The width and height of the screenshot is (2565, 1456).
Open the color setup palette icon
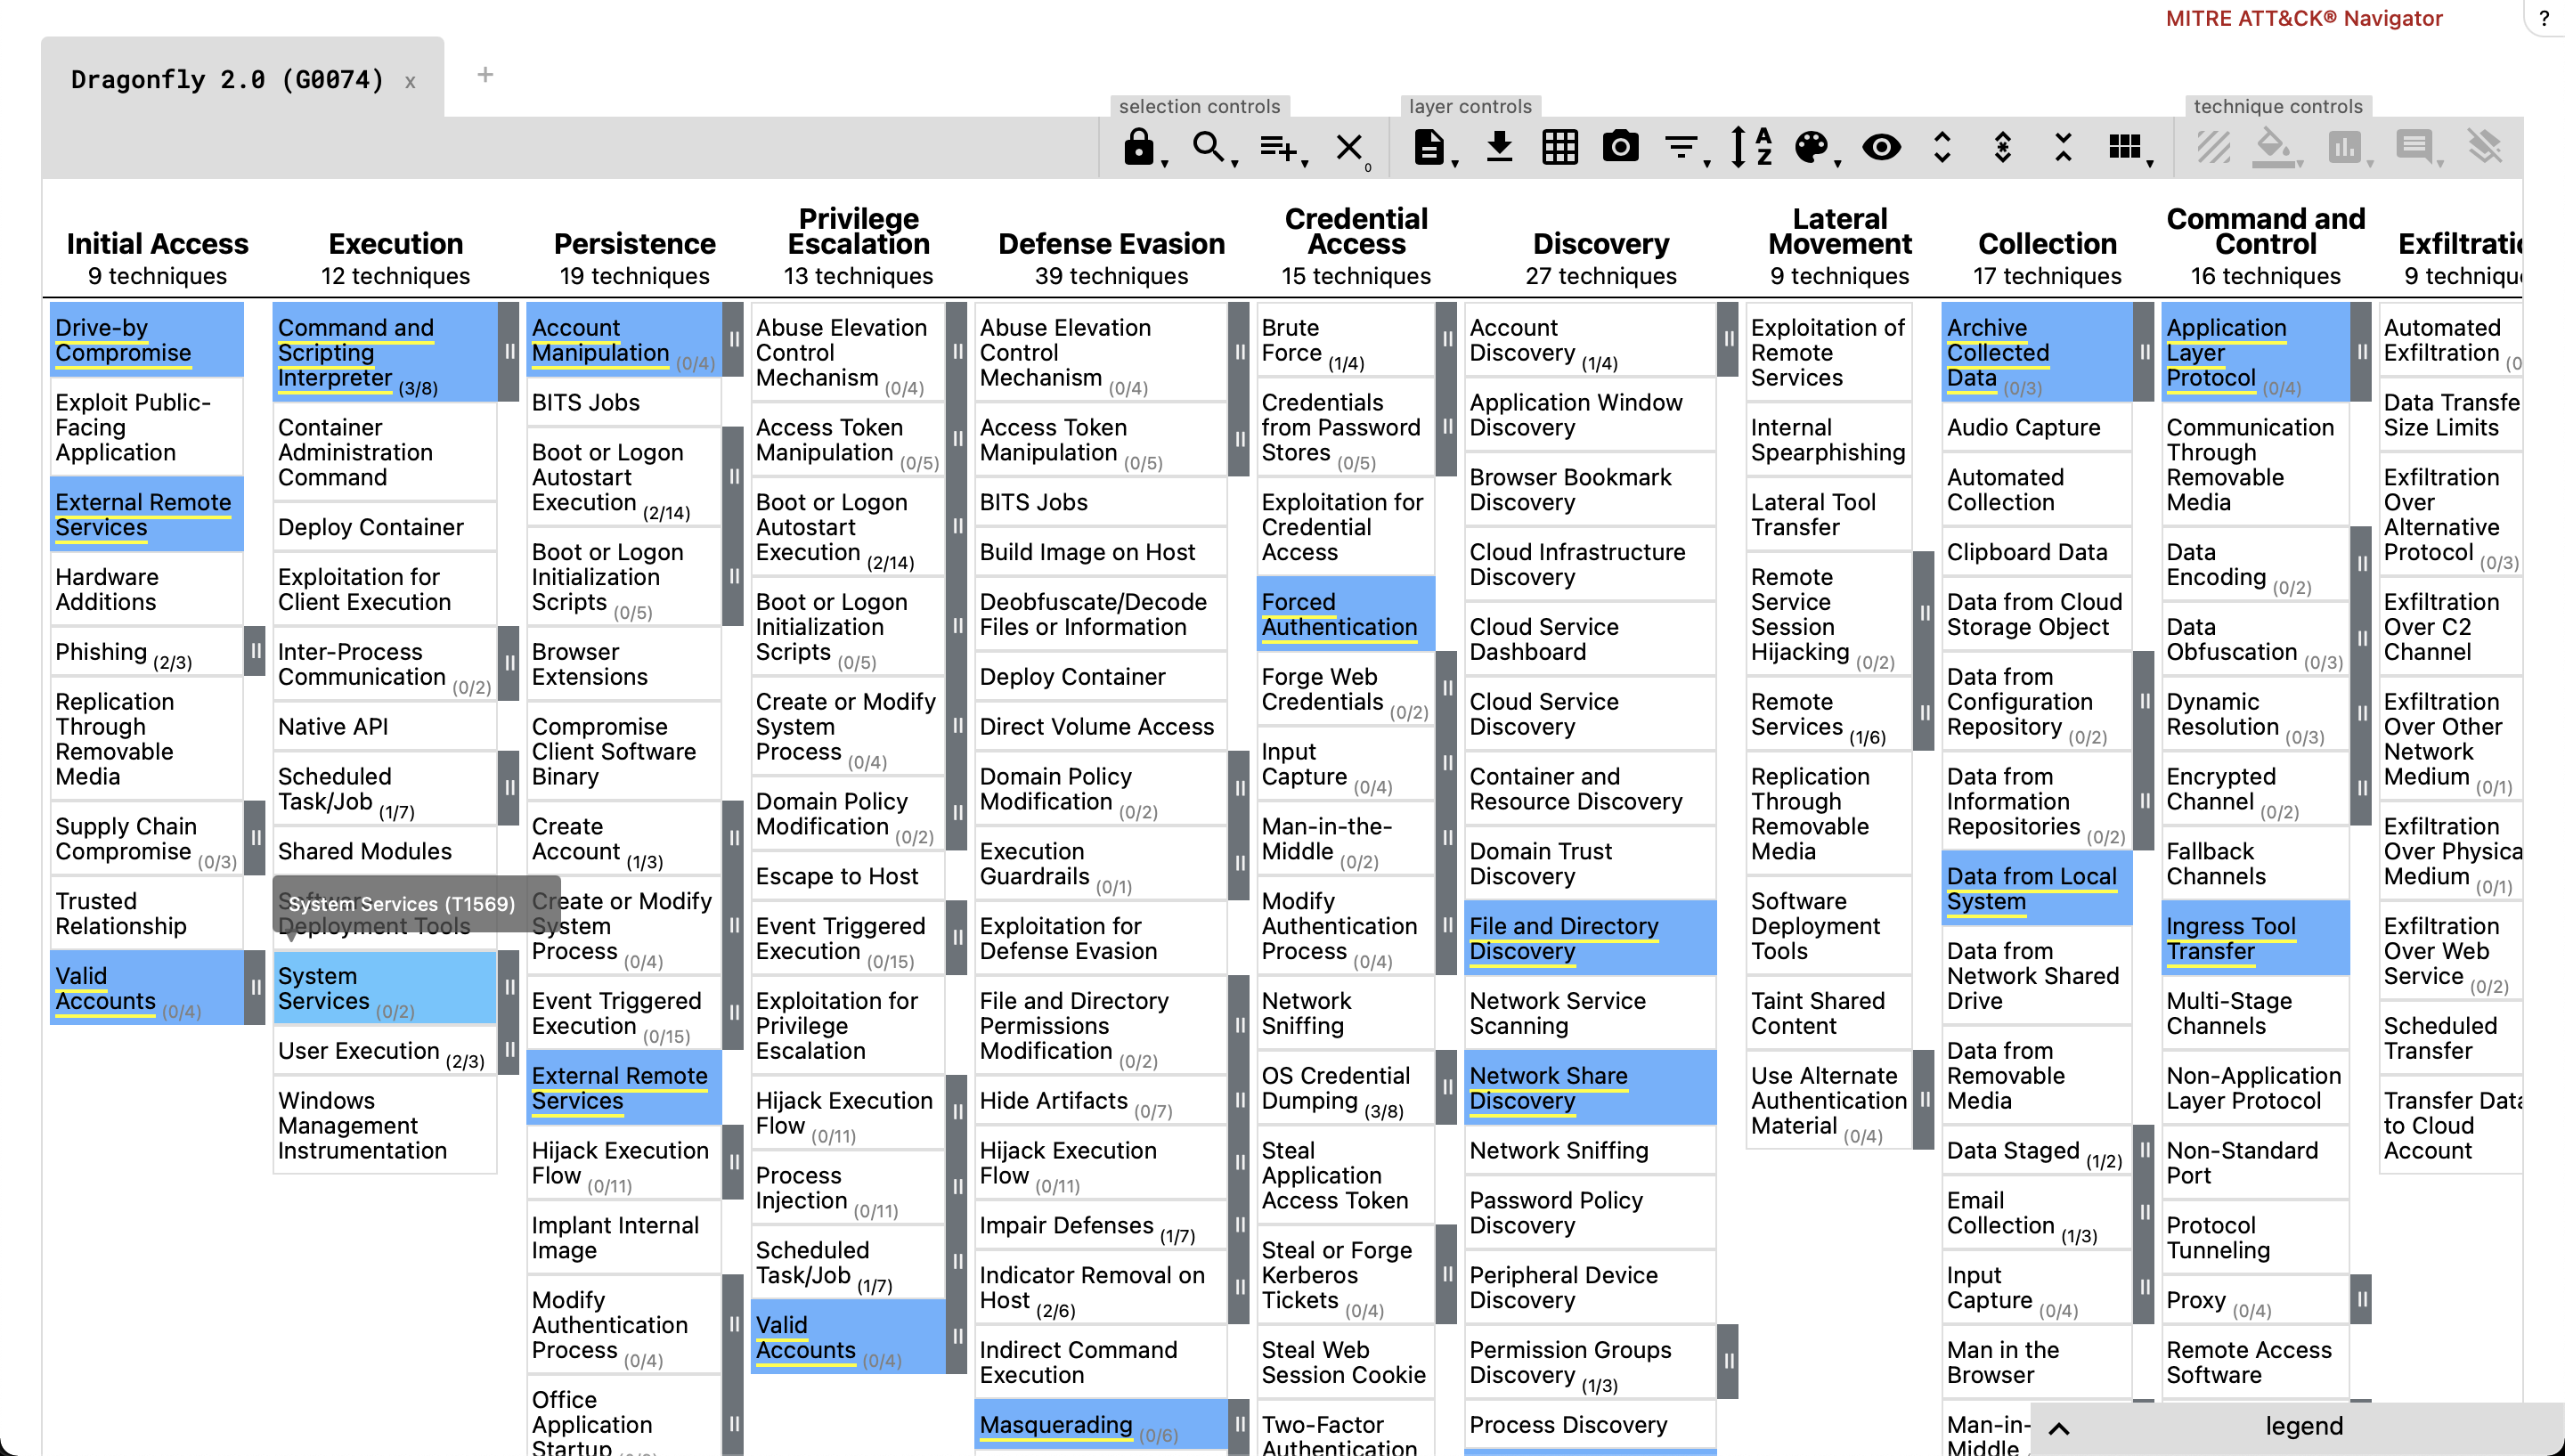click(x=1811, y=148)
